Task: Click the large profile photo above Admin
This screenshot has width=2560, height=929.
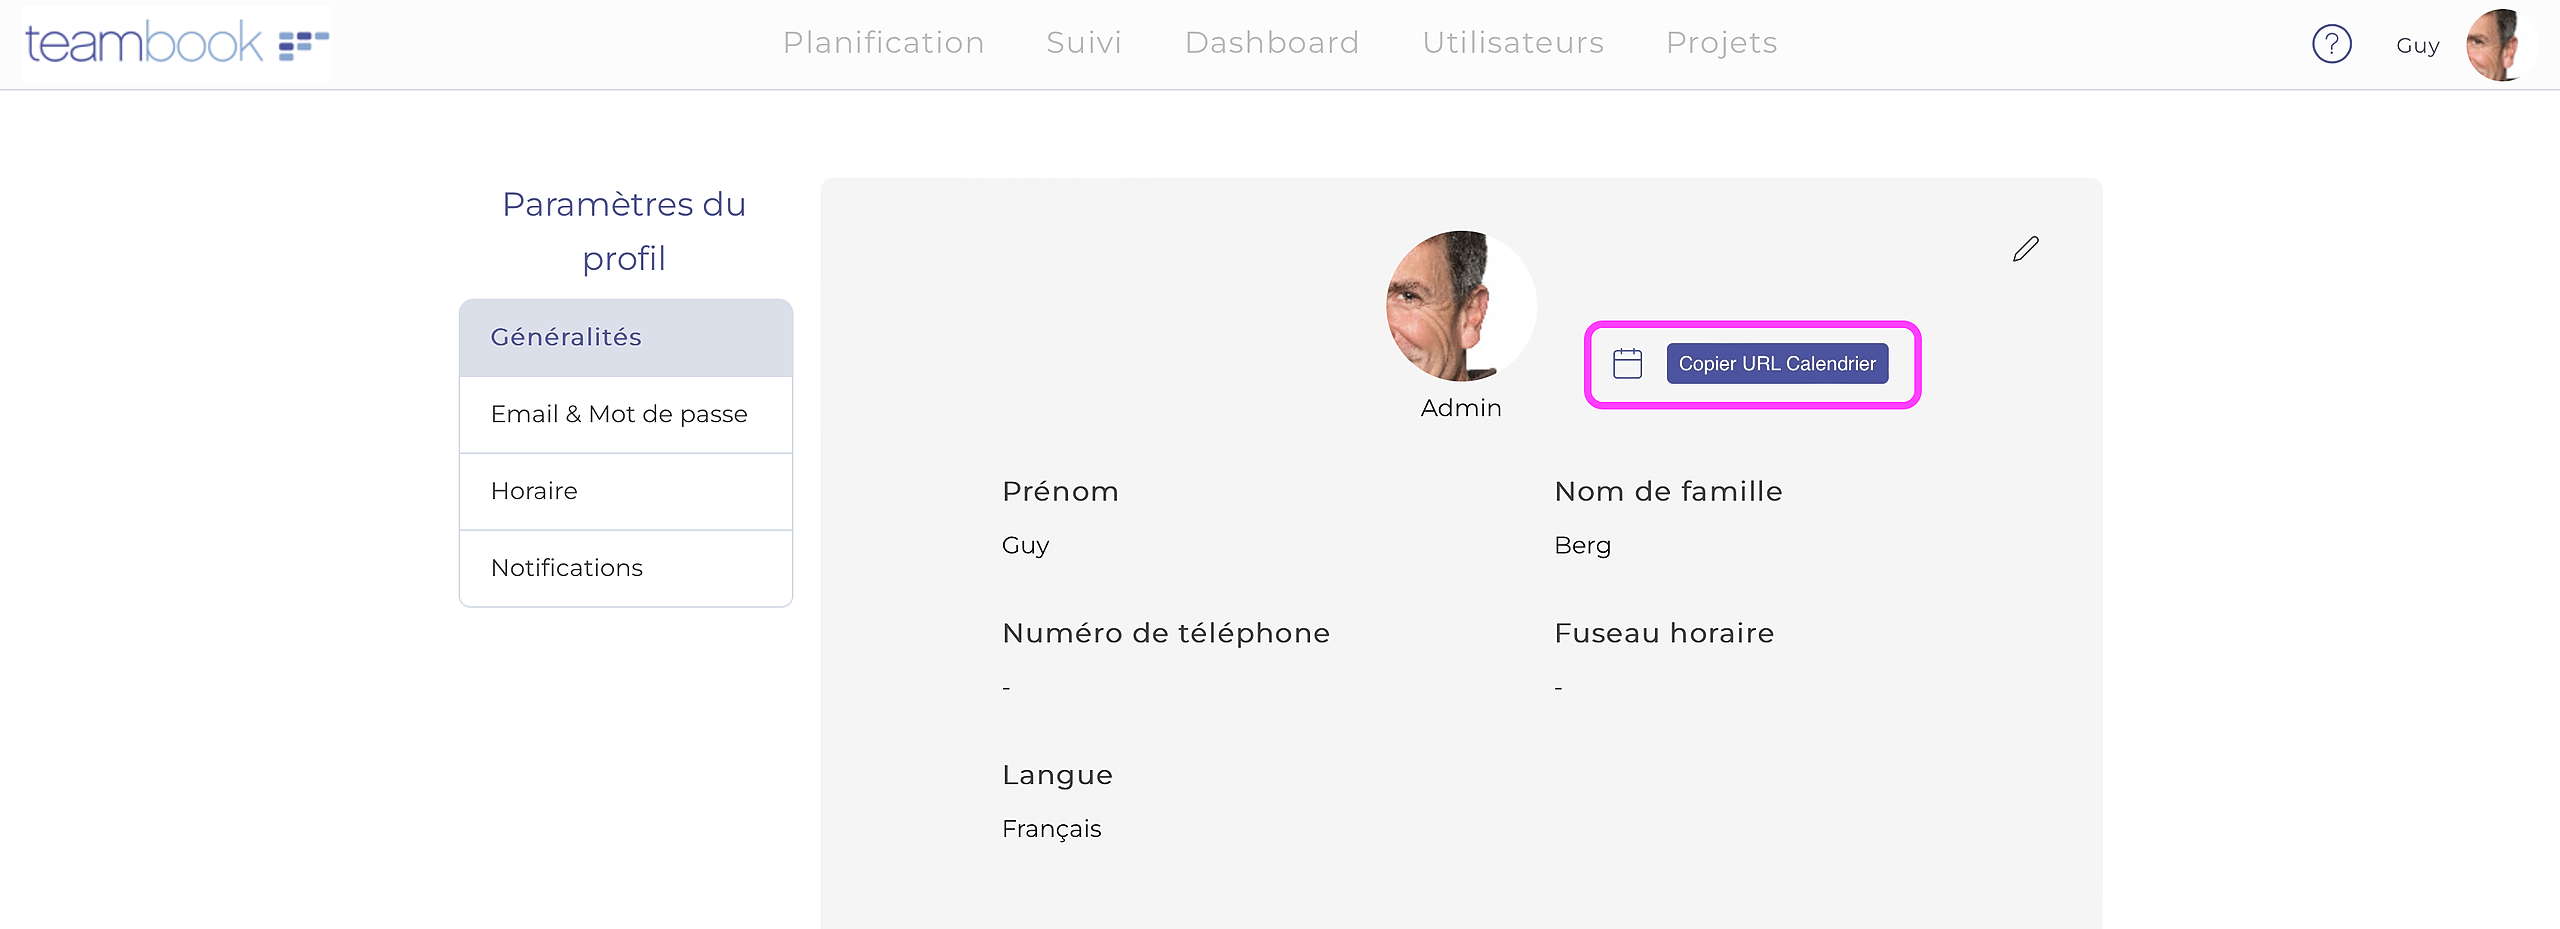Action: point(1460,306)
